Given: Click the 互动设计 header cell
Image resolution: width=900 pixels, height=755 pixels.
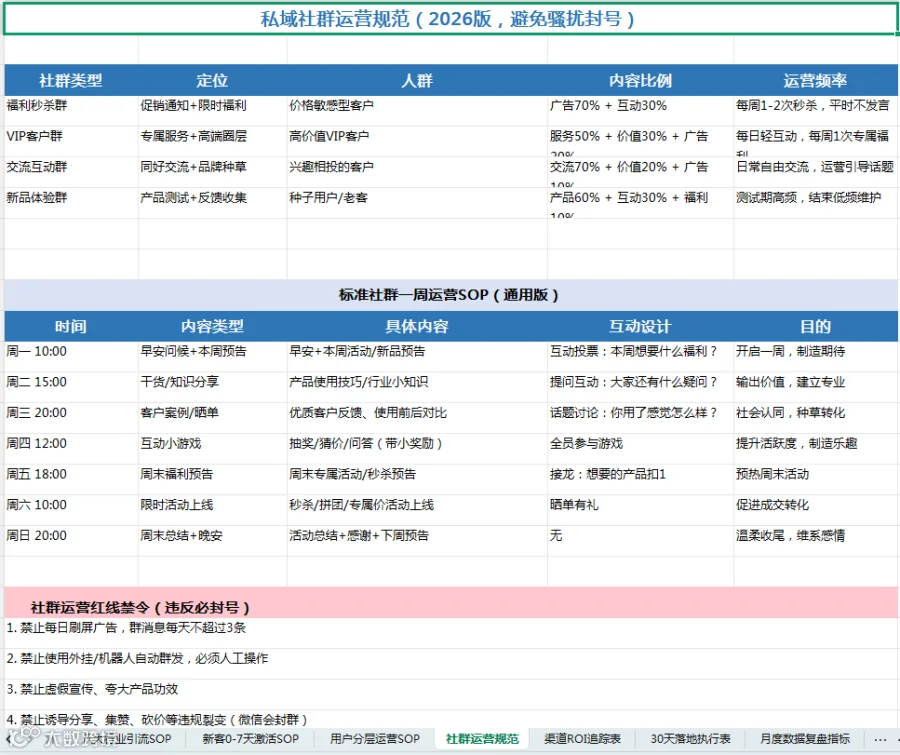Looking at the screenshot, I should coord(641,326).
